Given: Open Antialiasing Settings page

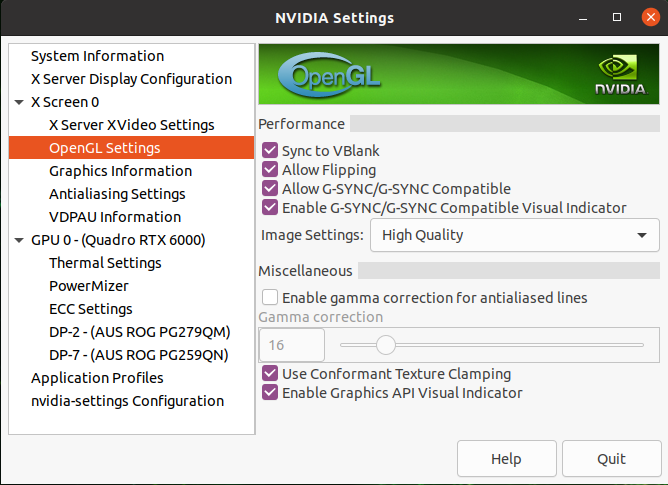Looking at the screenshot, I should 117,194.
